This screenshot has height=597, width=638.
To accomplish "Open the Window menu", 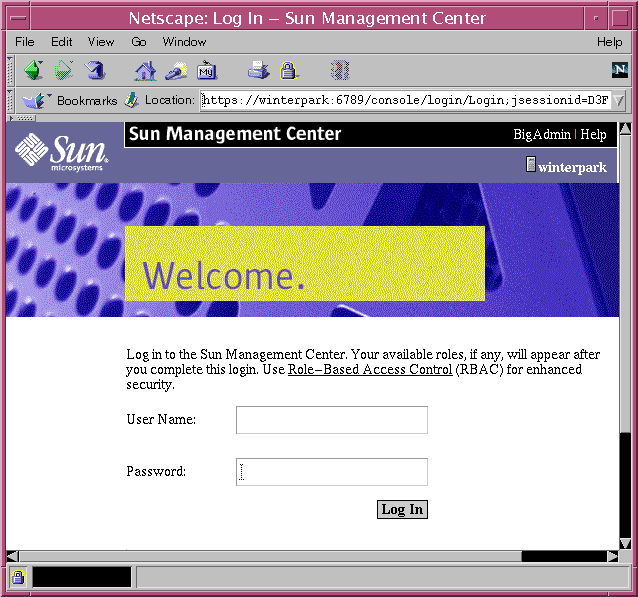I will (184, 42).
